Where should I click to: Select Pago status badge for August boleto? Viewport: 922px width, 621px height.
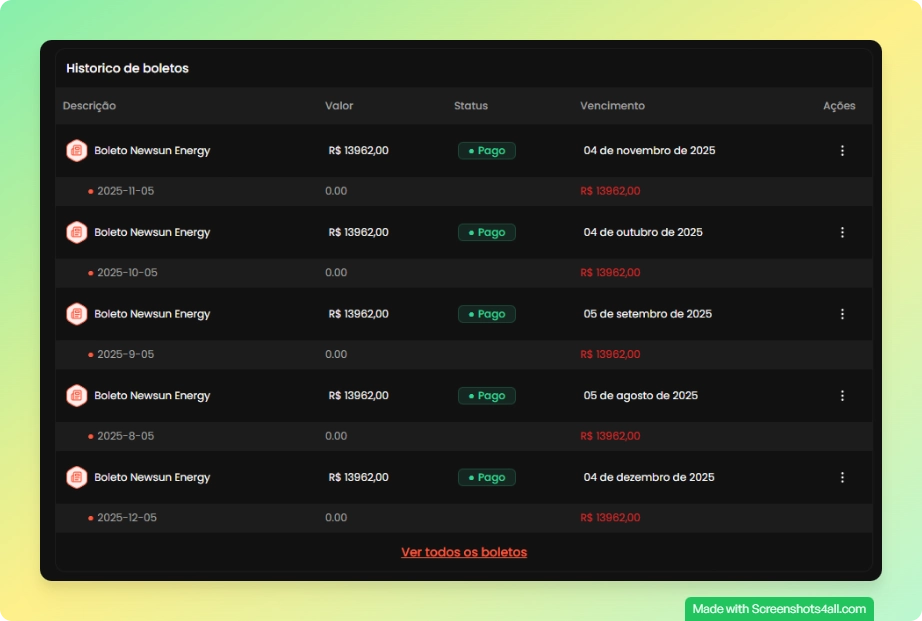tap(487, 396)
